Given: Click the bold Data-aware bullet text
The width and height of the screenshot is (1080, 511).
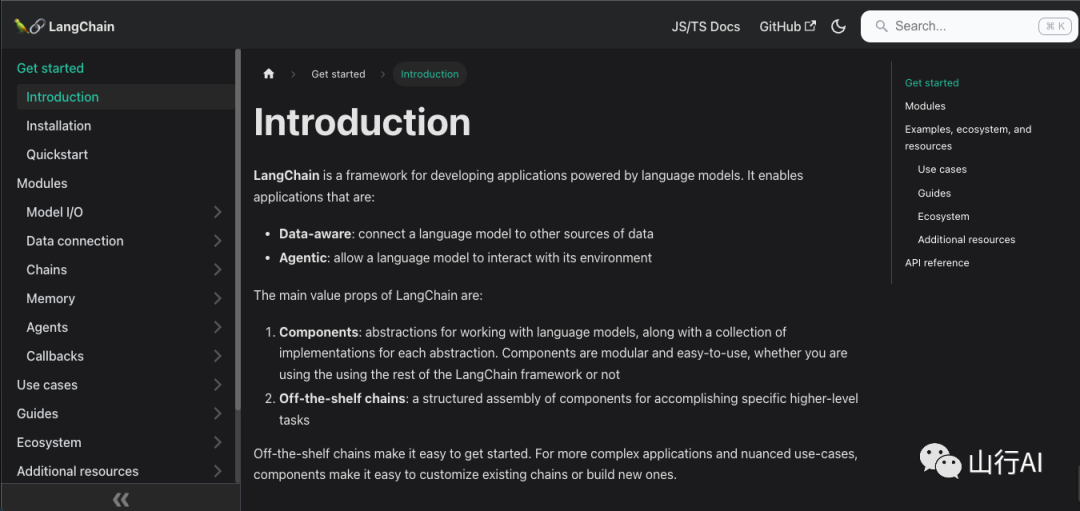Looking at the screenshot, I should [315, 234].
